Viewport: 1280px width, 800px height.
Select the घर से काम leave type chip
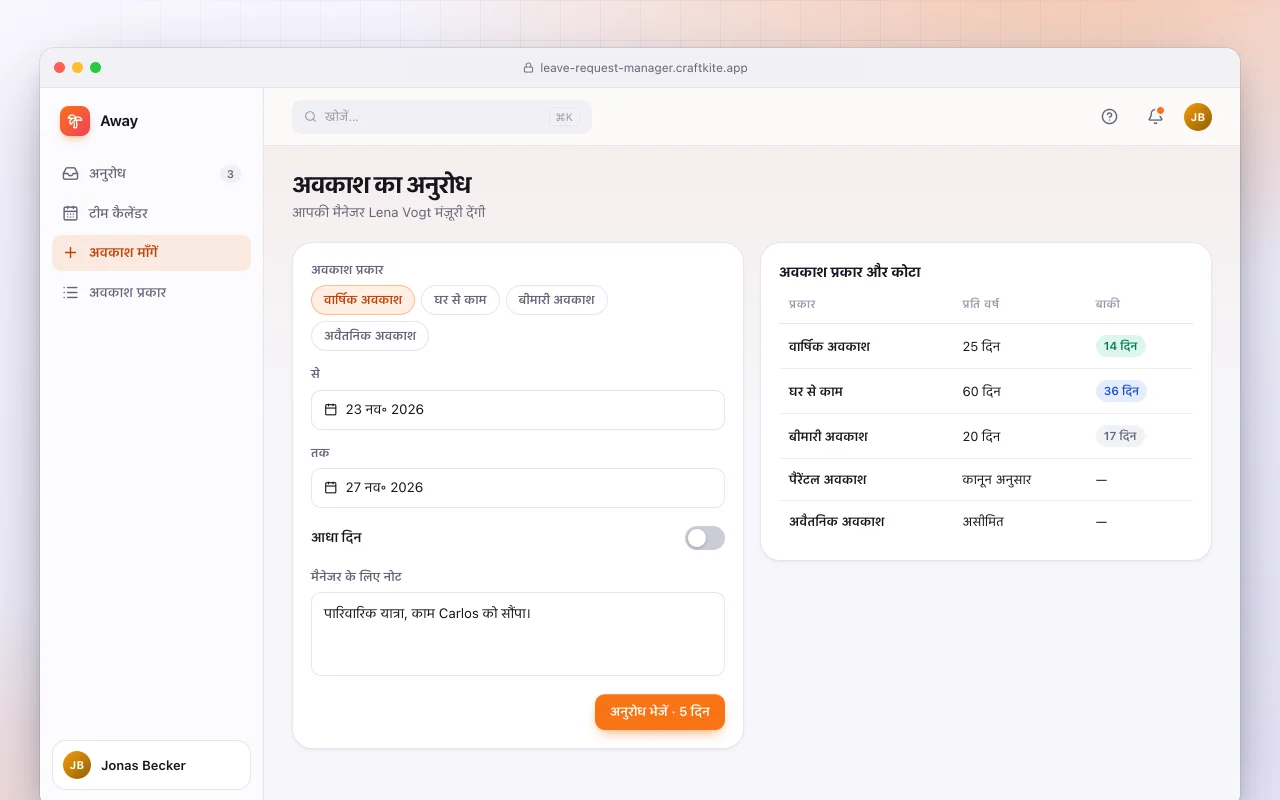coord(460,300)
